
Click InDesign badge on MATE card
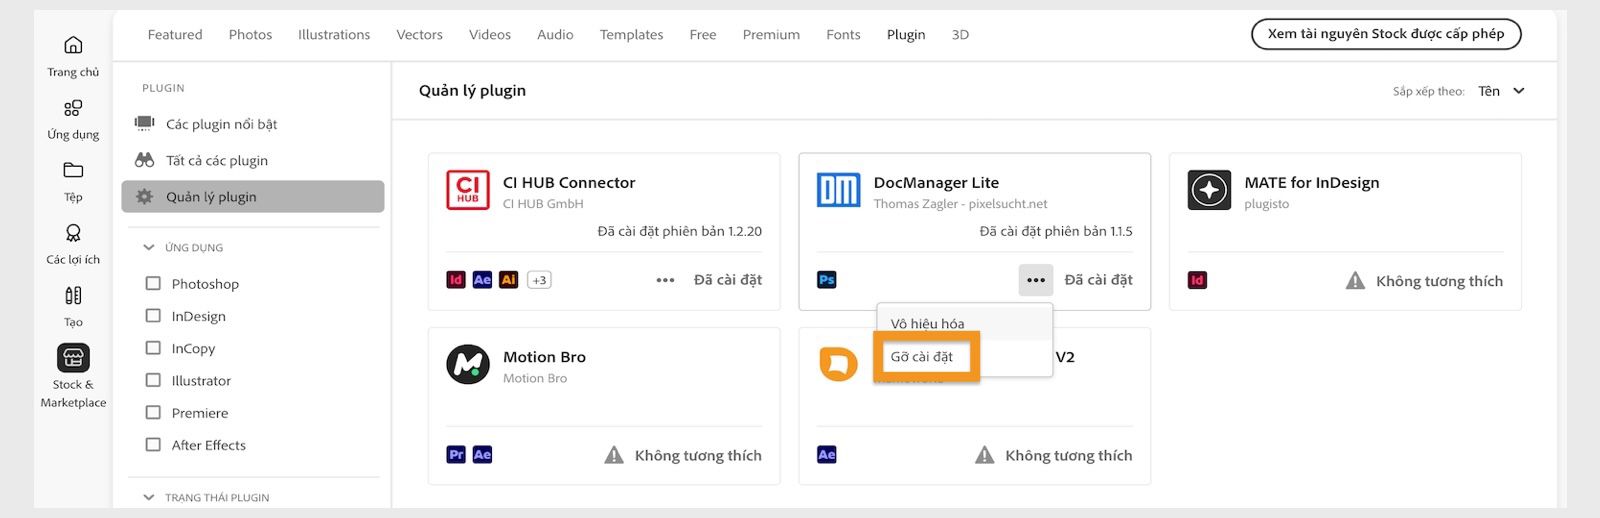click(x=1197, y=280)
